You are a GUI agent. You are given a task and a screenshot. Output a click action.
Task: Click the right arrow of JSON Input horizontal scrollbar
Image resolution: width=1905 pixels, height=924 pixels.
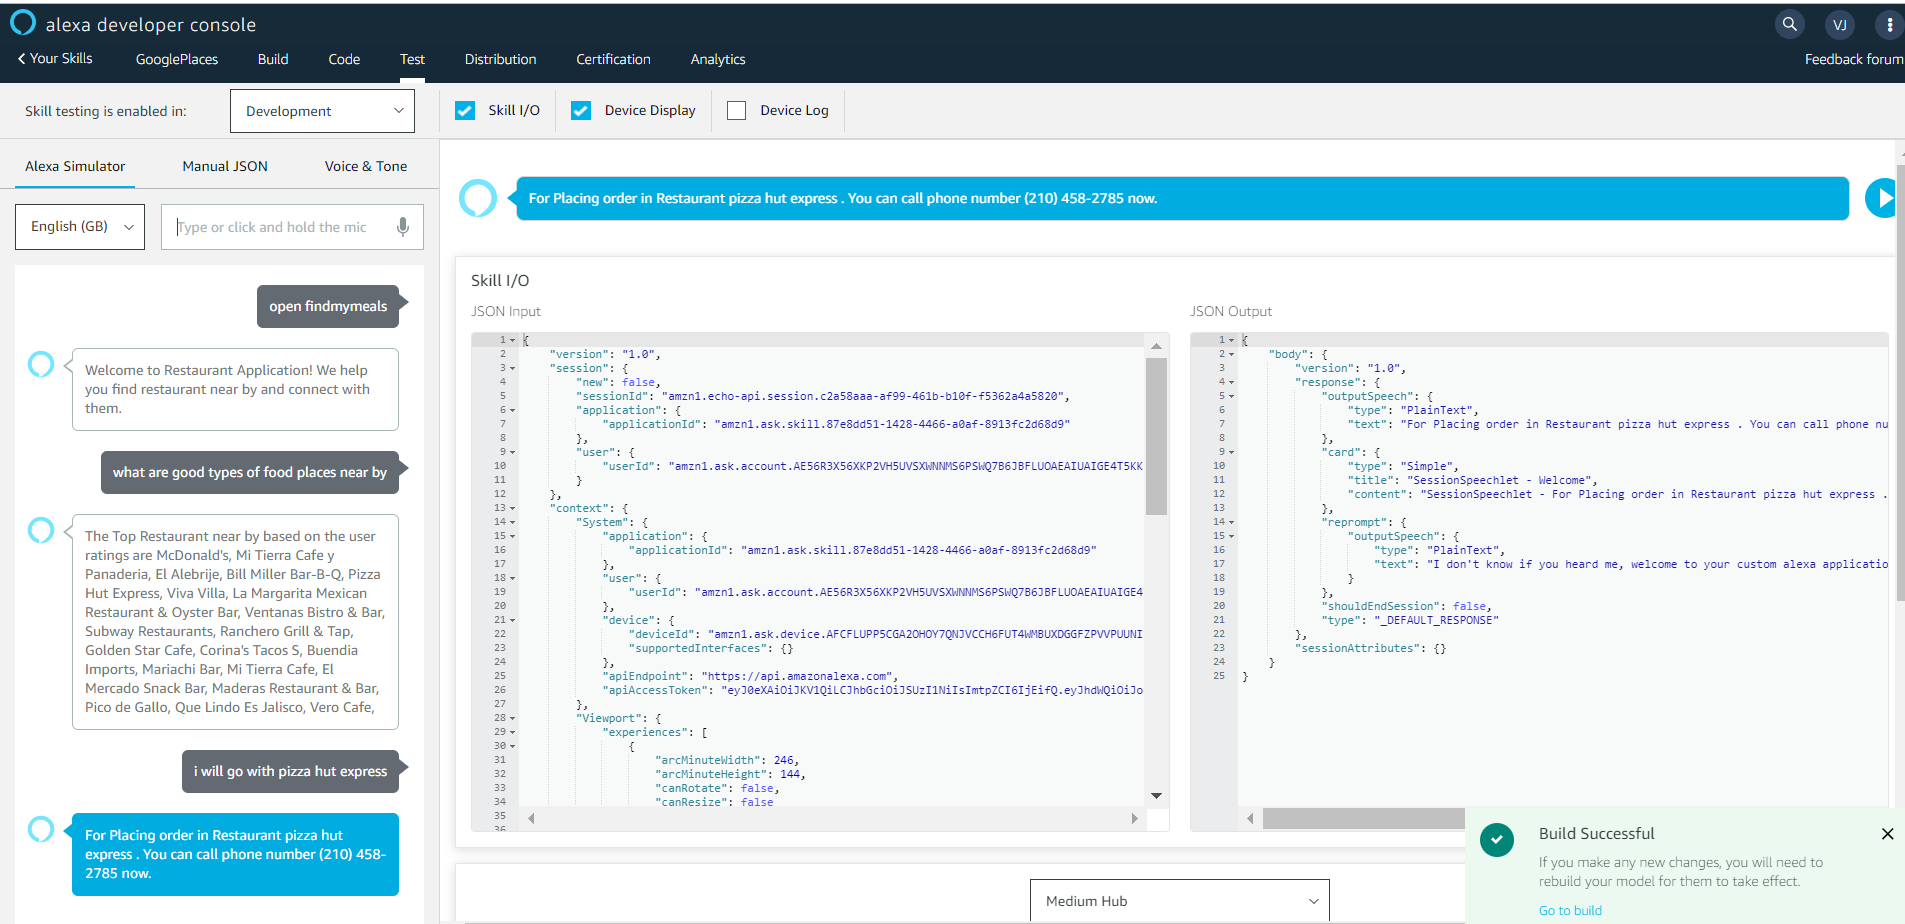tap(1134, 818)
